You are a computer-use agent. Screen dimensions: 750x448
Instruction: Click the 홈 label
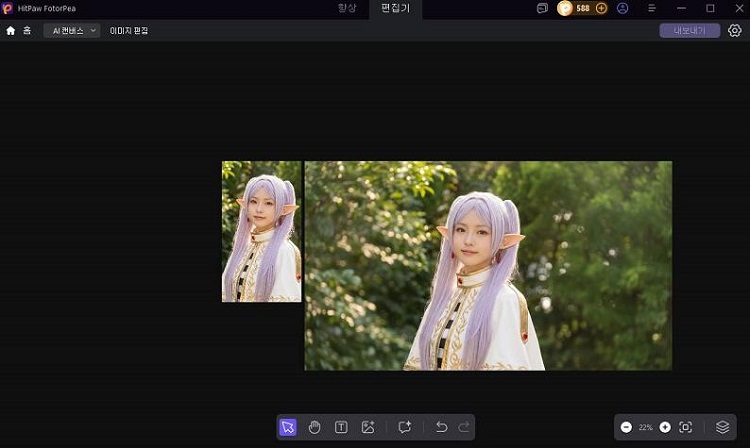(27, 31)
